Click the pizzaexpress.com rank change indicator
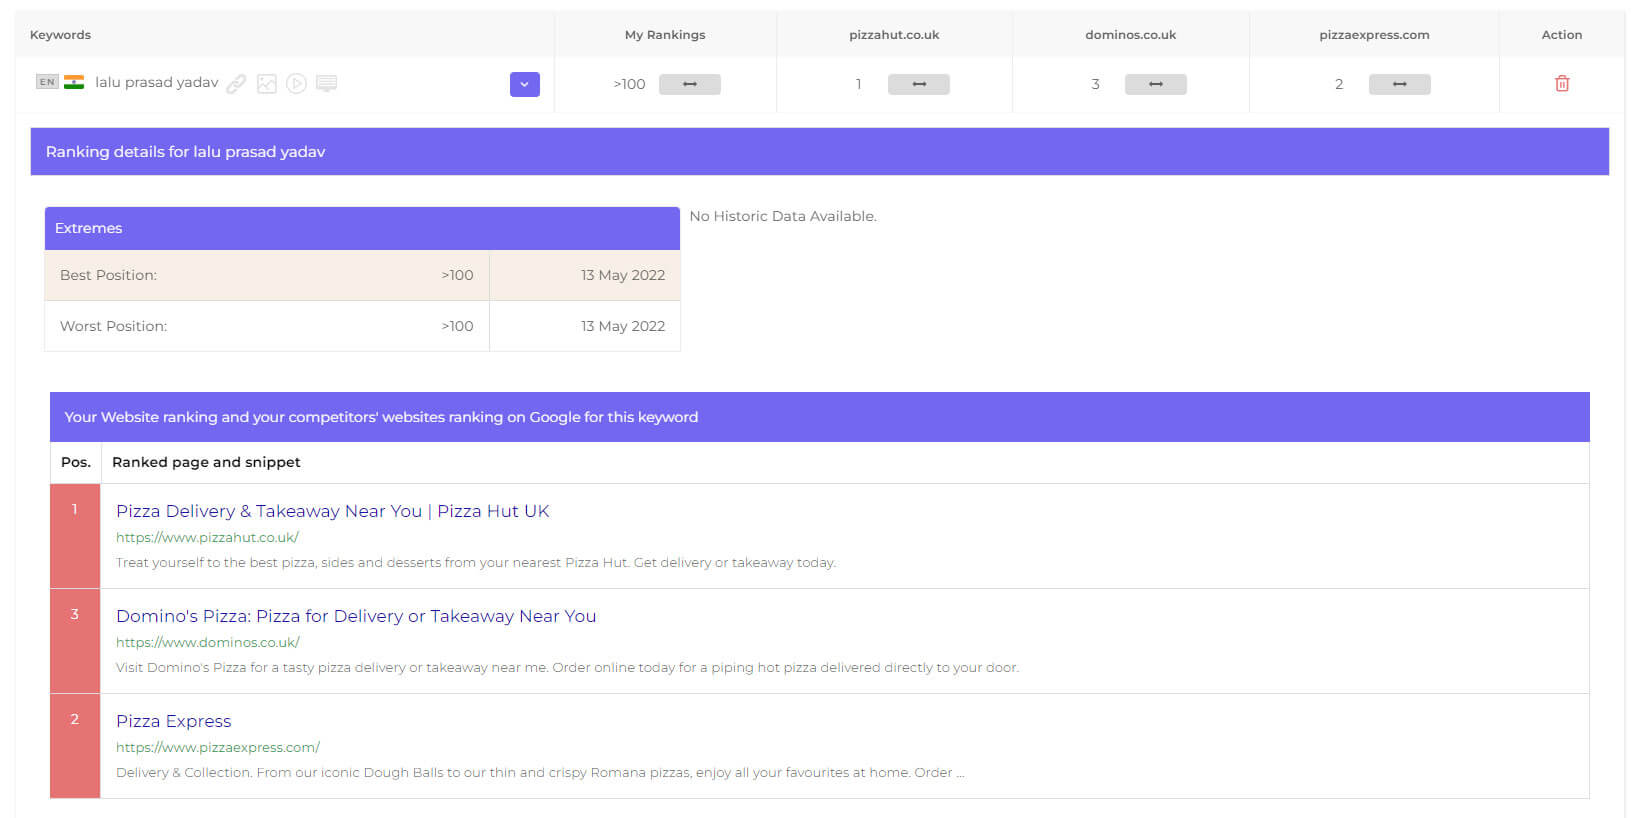 coord(1400,84)
